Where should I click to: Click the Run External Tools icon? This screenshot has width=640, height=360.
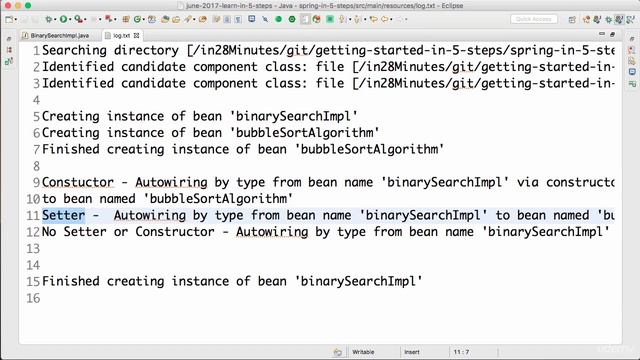[78, 19]
